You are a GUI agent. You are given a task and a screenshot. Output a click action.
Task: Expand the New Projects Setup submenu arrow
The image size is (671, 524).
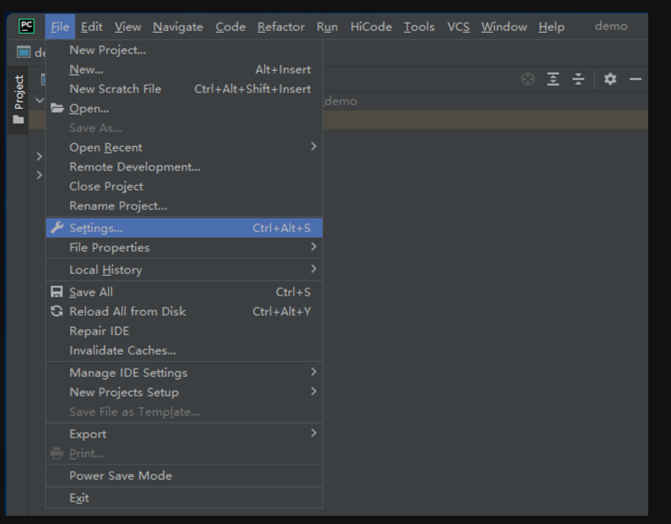click(x=314, y=391)
